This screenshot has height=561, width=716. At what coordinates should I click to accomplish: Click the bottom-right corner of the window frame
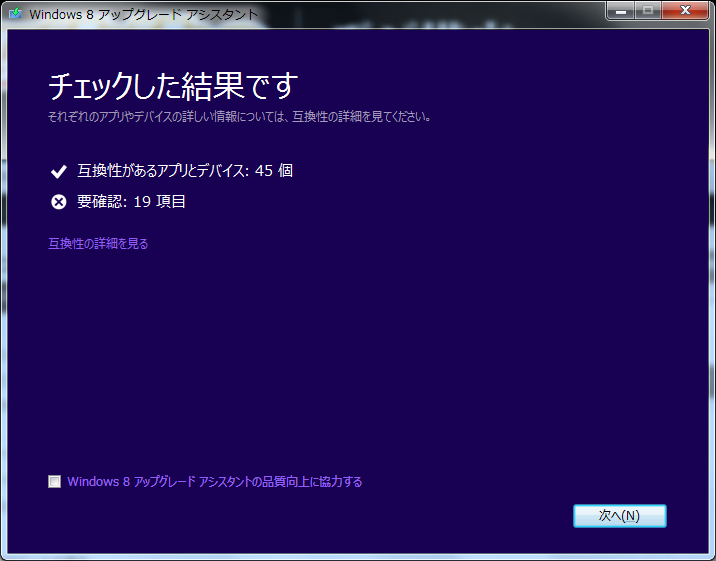(711, 556)
